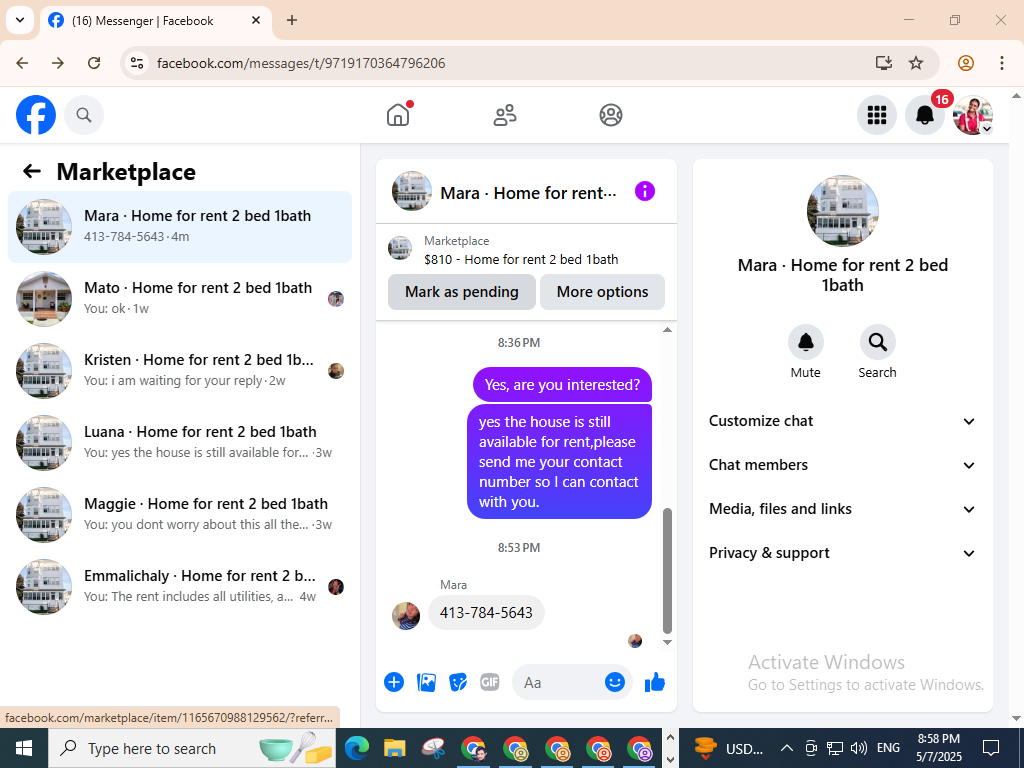Click message 'Yes, are you interested?'
Screen dimensions: 1024x768
tap(562, 385)
